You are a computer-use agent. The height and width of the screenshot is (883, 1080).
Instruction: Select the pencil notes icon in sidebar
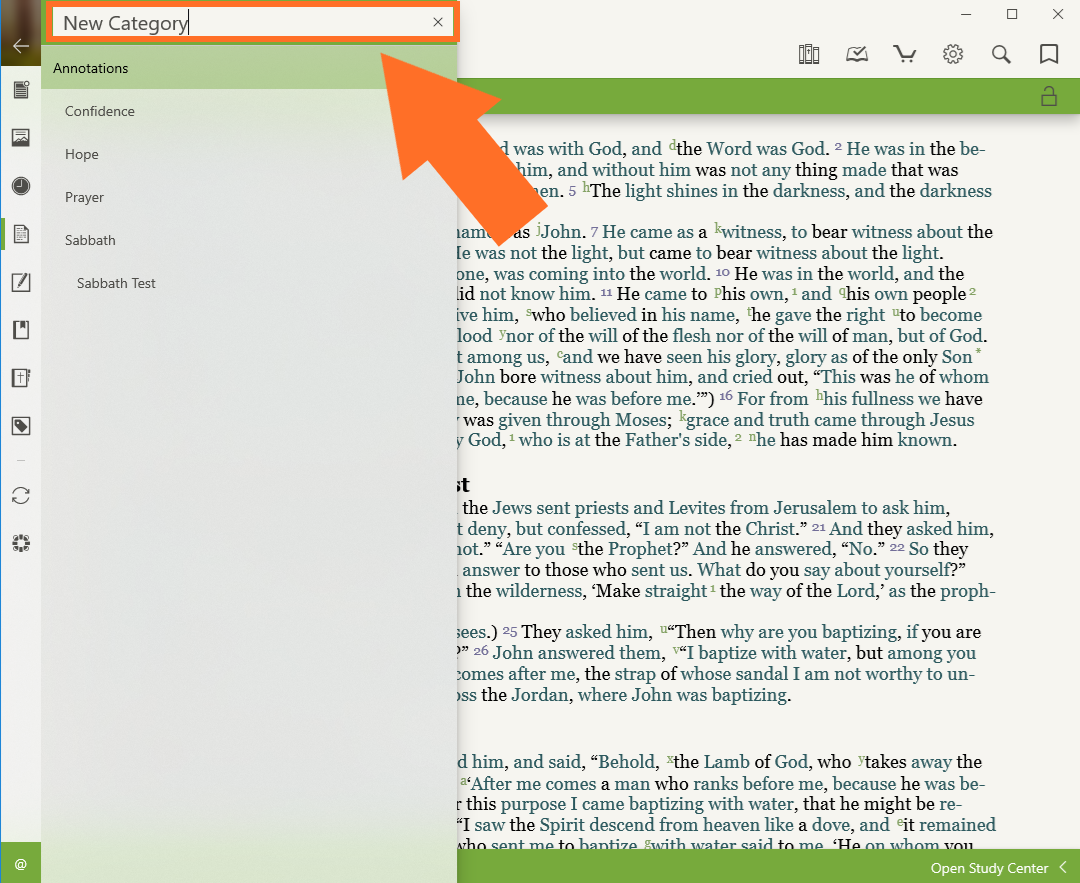[x=21, y=282]
